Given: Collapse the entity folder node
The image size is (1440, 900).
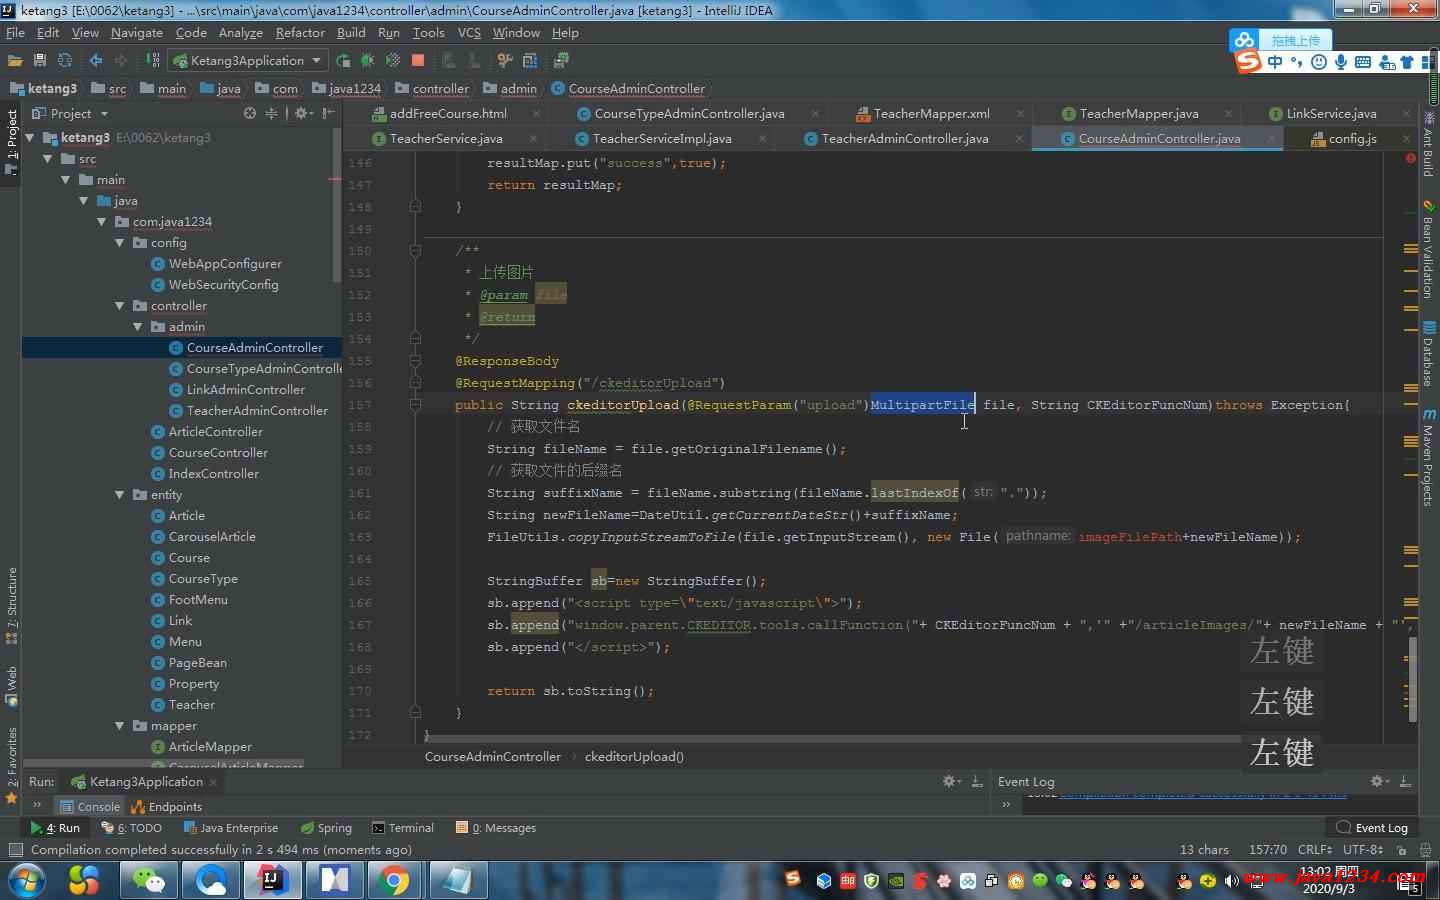Looking at the screenshot, I should pos(120,495).
